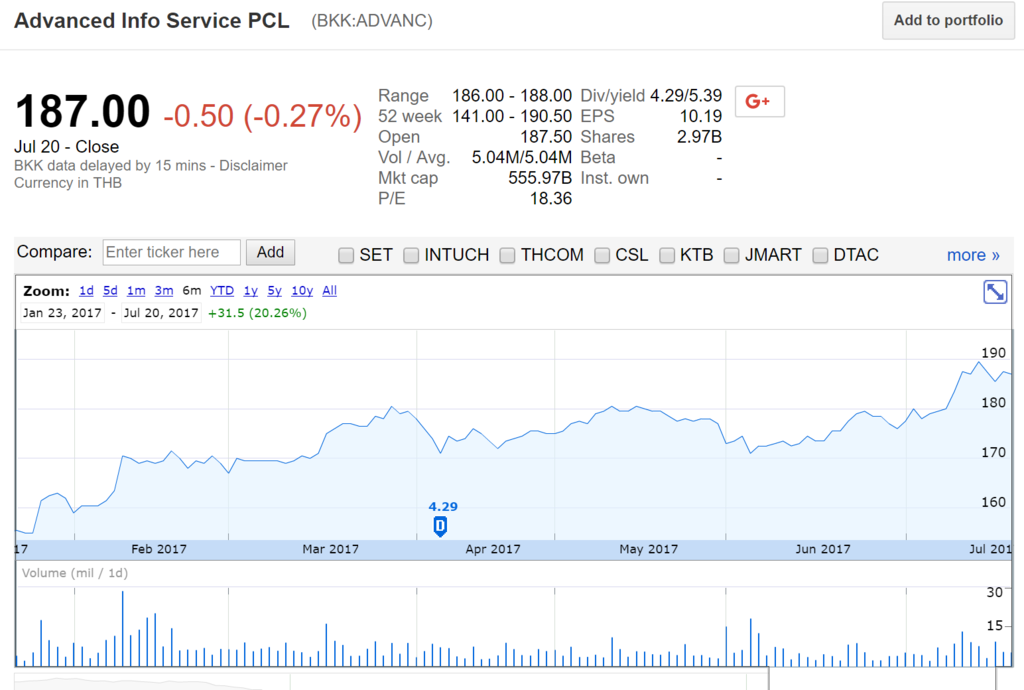Image resolution: width=1024 pixels, height=690 pixels.
Task: Expand chart to full screen icon
Action: click(x=995, y=292)
